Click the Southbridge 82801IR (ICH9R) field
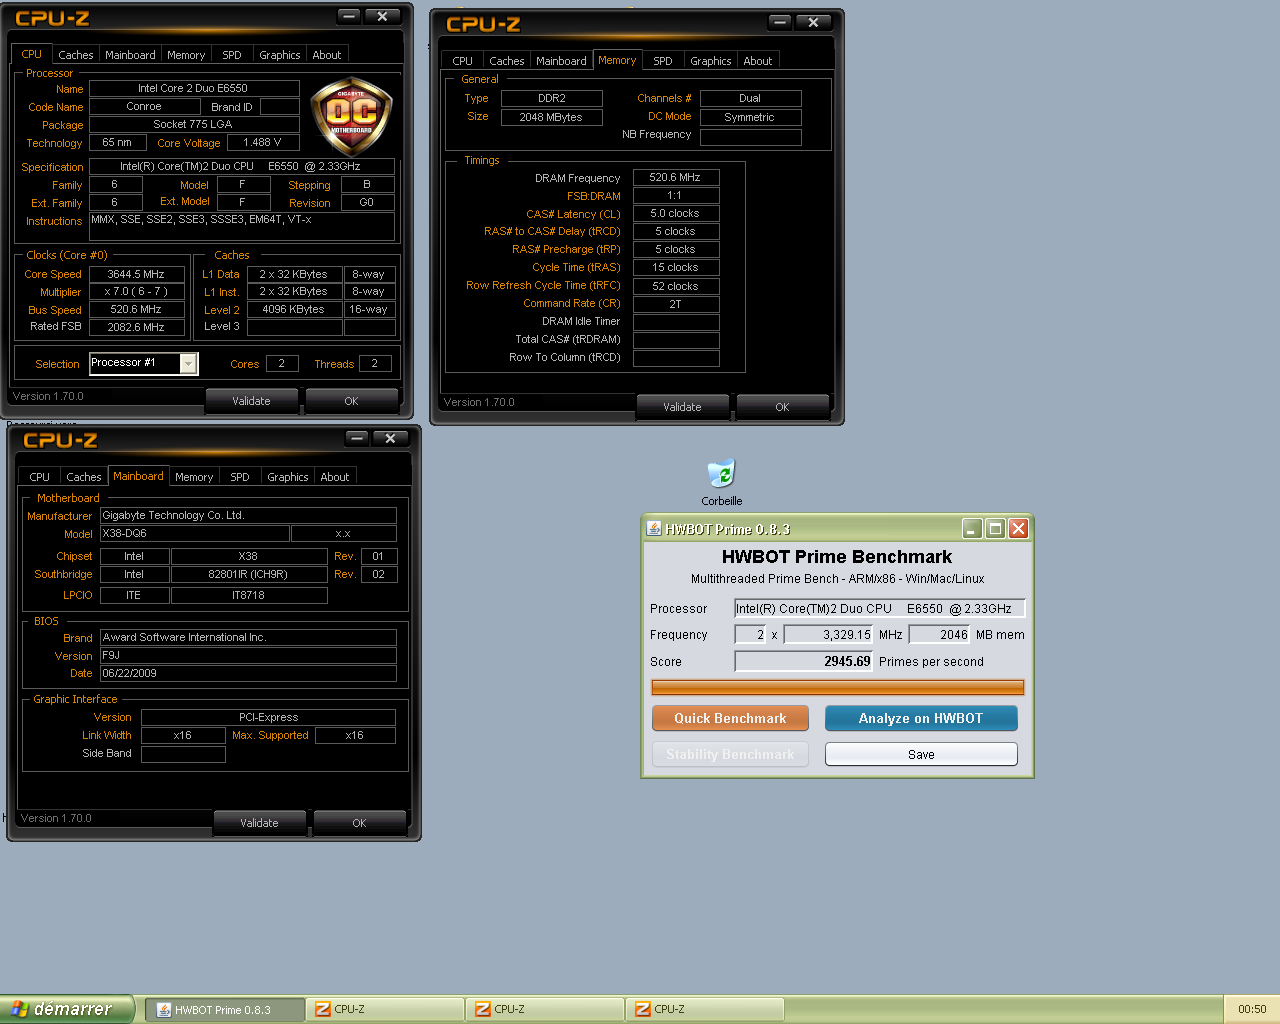Viewport: 1280px width, 1024px height. (249, 574)
